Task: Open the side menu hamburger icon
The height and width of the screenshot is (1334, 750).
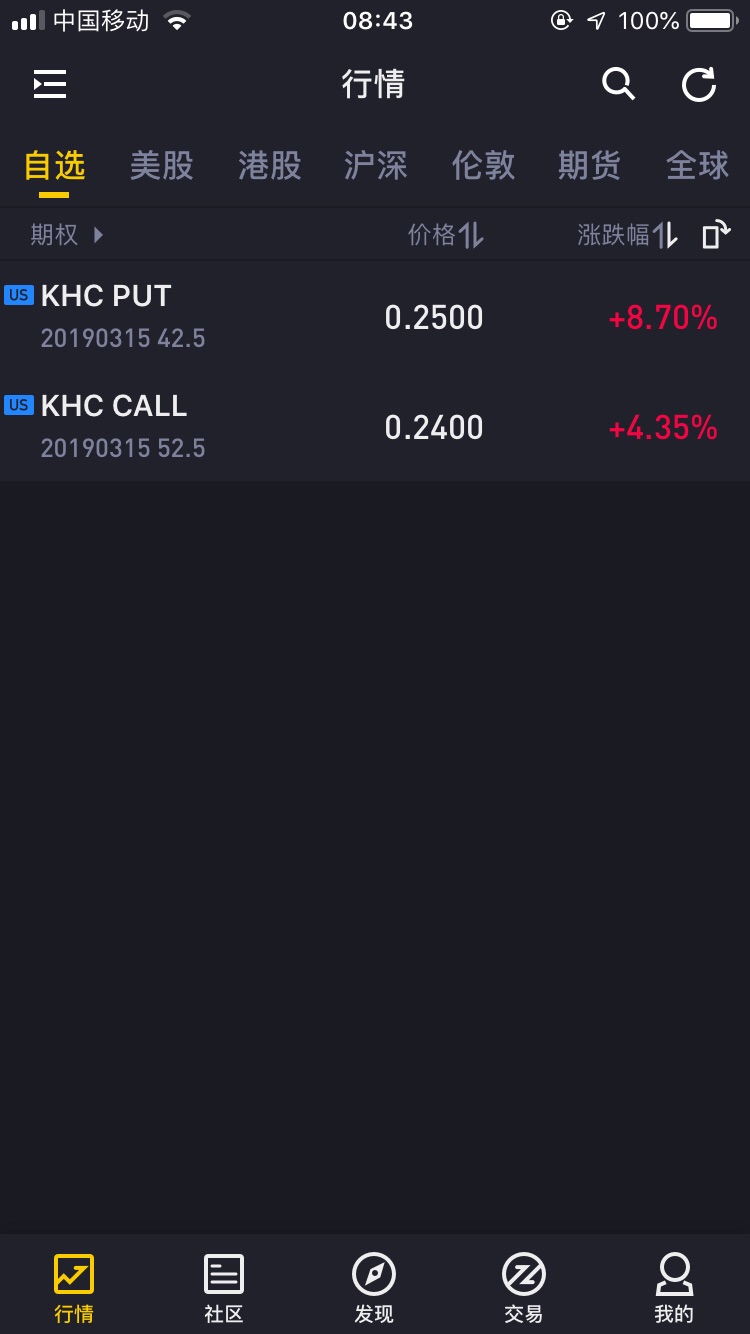Action: [x=49, y=85]
